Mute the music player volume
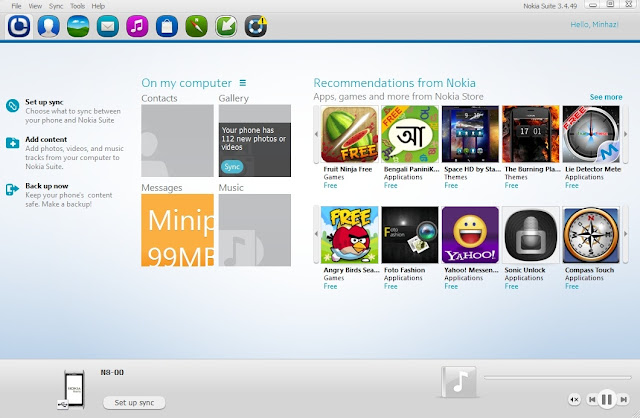640x418 pixels. coord(574,399)
